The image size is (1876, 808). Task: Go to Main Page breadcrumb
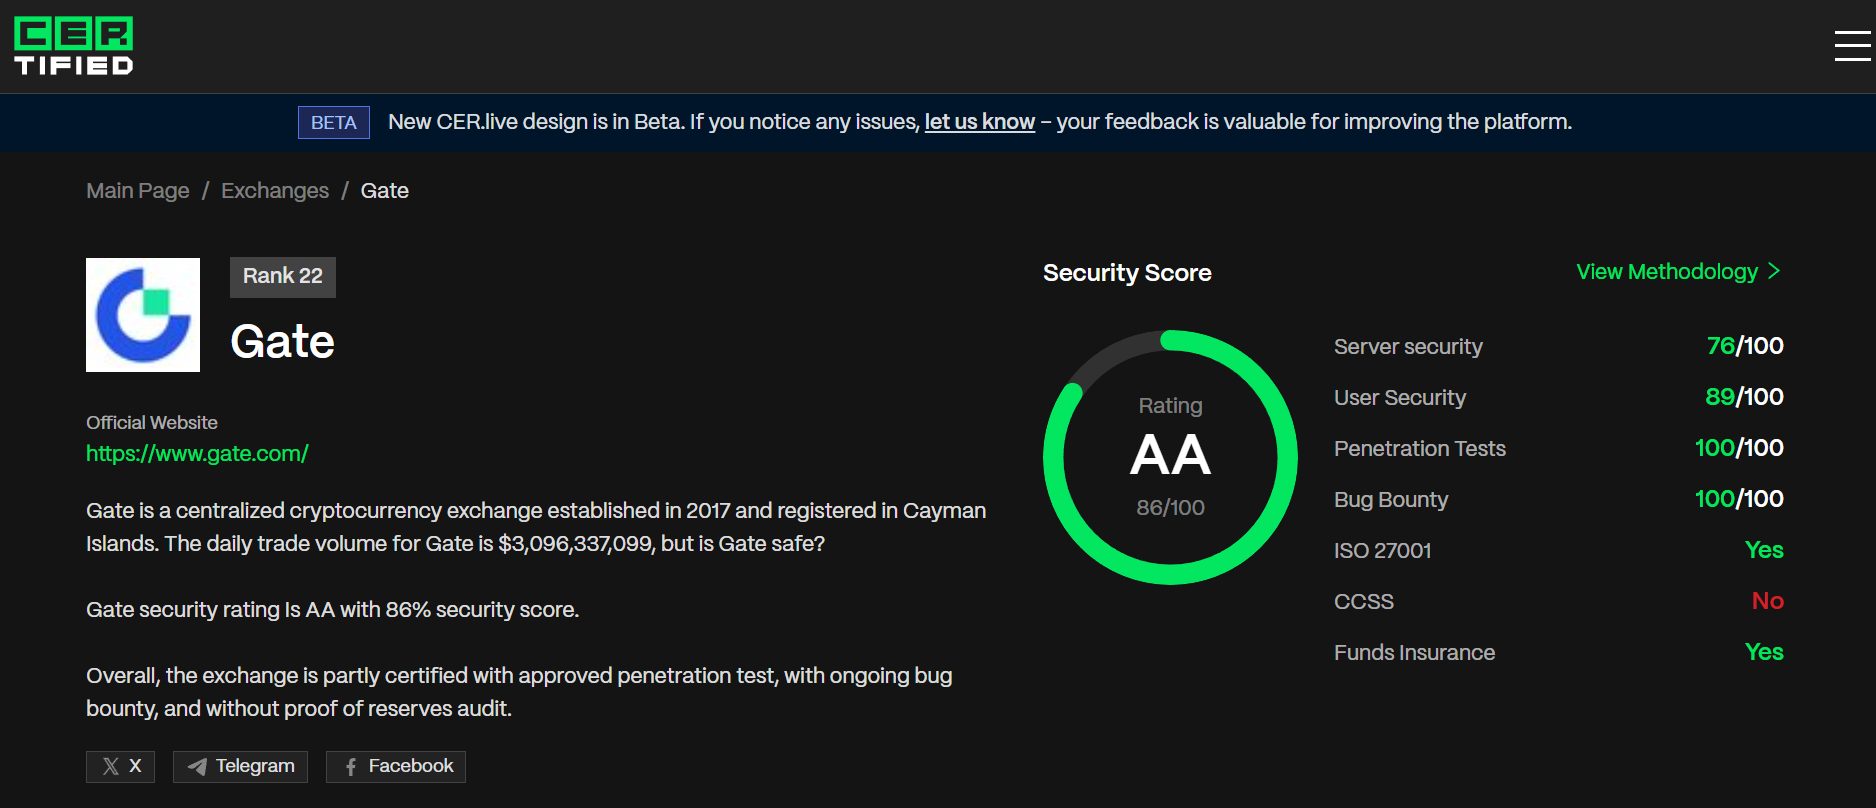(138, 191)
